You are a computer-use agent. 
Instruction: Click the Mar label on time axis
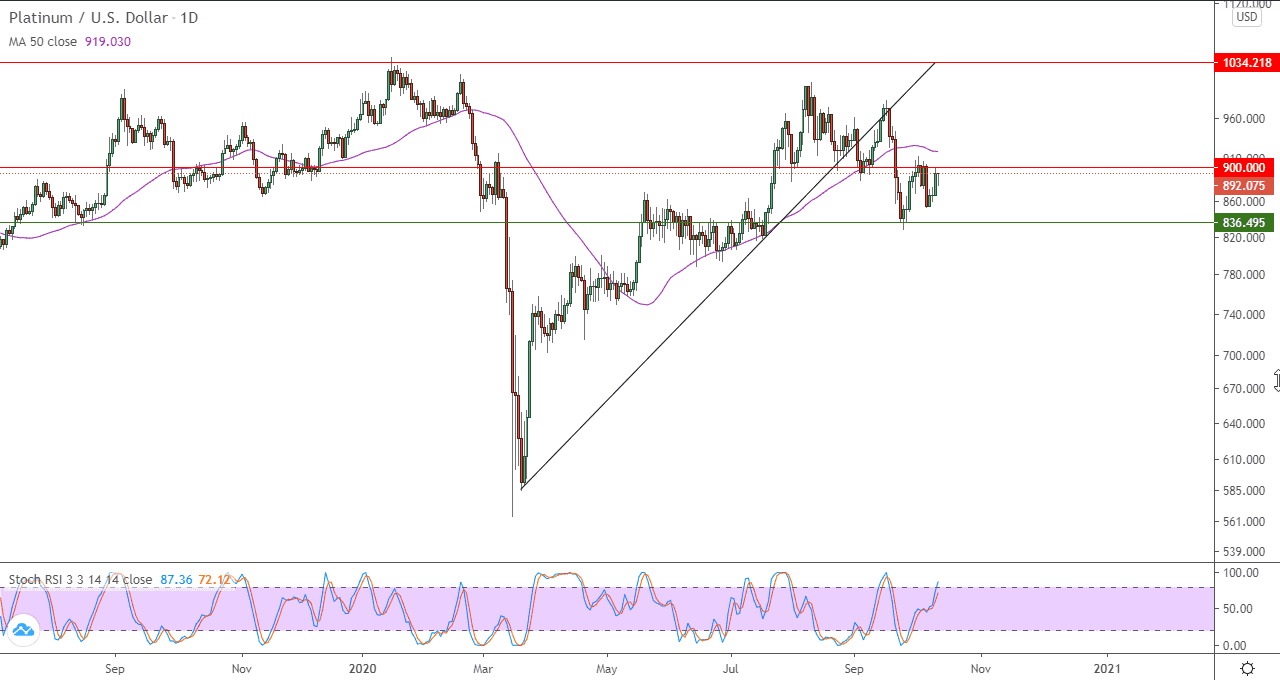coord(483,667)
